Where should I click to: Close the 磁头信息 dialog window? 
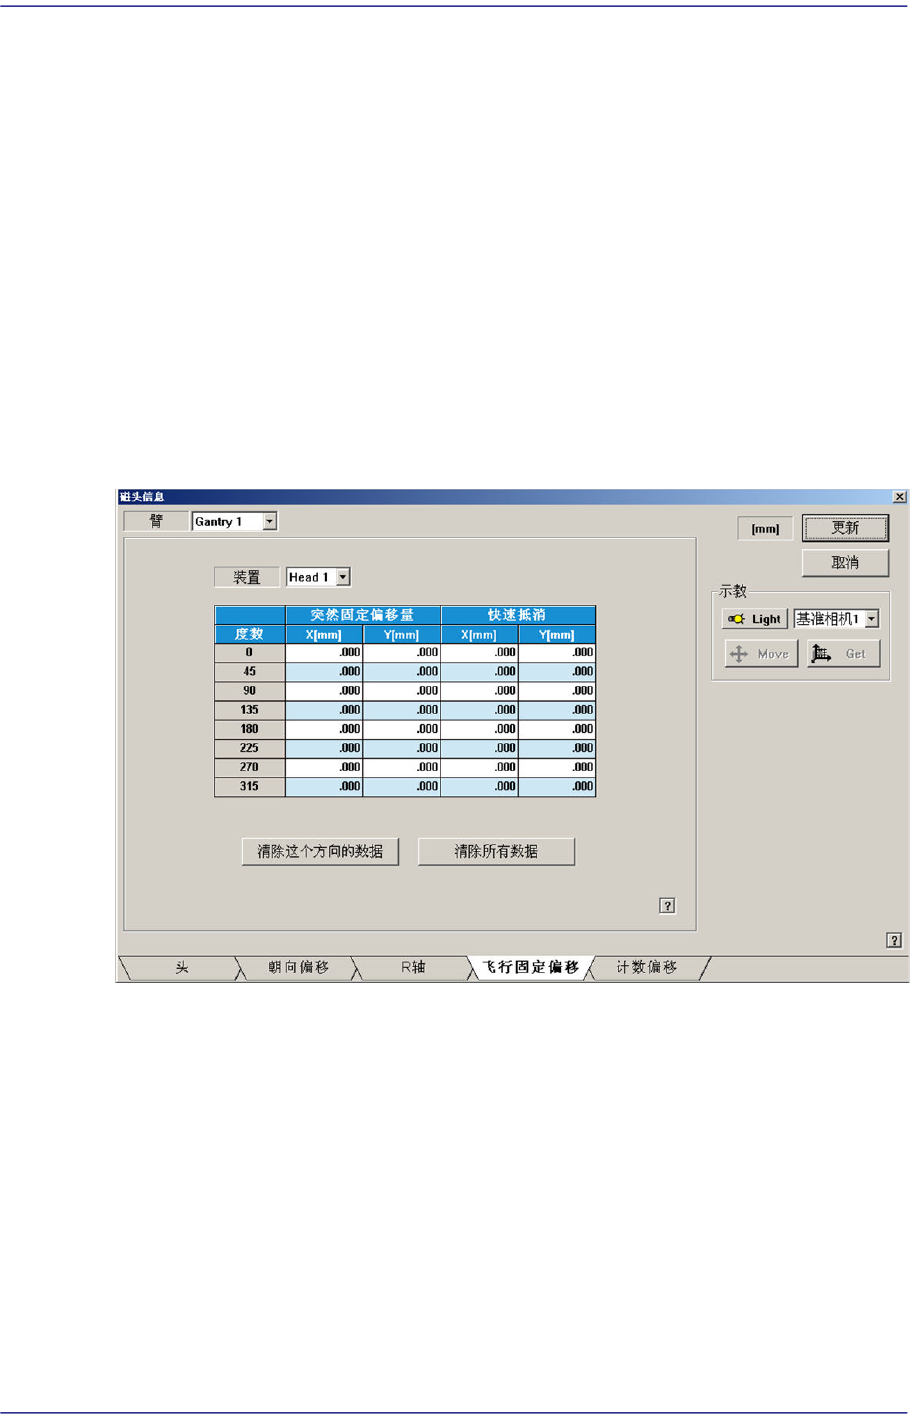[x=899, y=496]
